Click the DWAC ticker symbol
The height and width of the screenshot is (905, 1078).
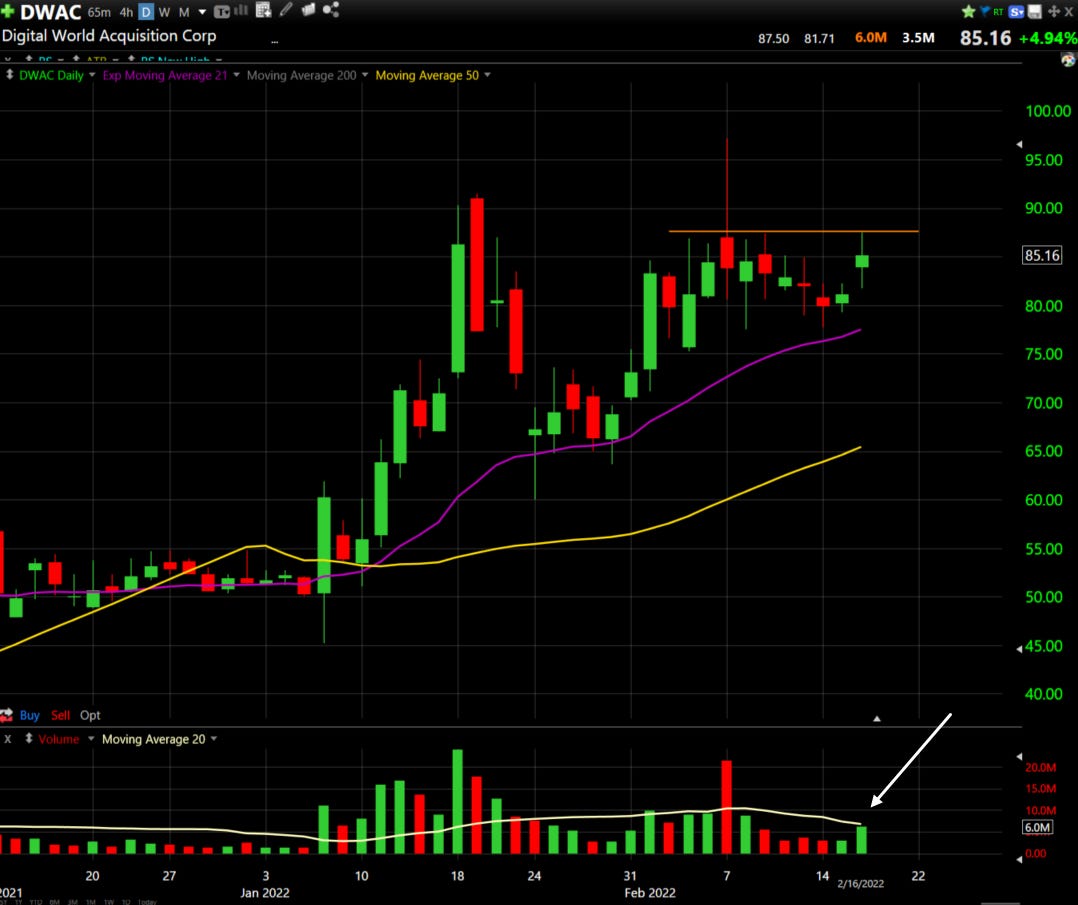51,12
